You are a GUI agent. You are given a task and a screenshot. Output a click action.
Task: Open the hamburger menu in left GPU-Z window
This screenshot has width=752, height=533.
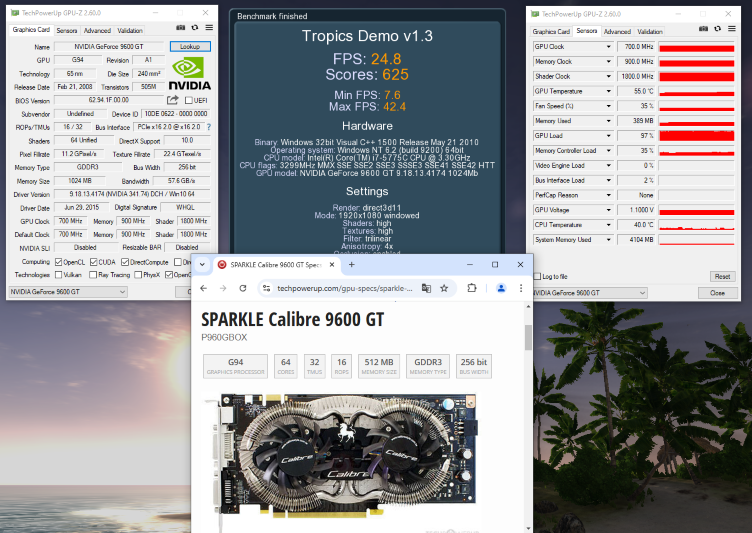(209, 28)
